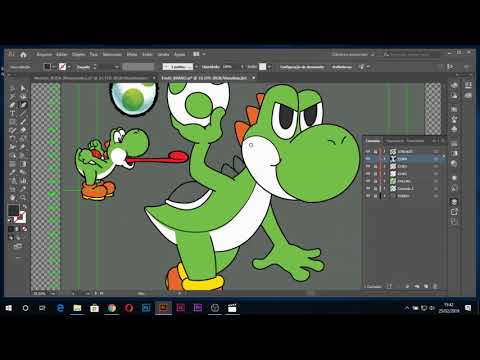The width and height of the screenshot is (480, 360).
Task: Select the Column Graph tool
Action: click(x=23, y=181)
